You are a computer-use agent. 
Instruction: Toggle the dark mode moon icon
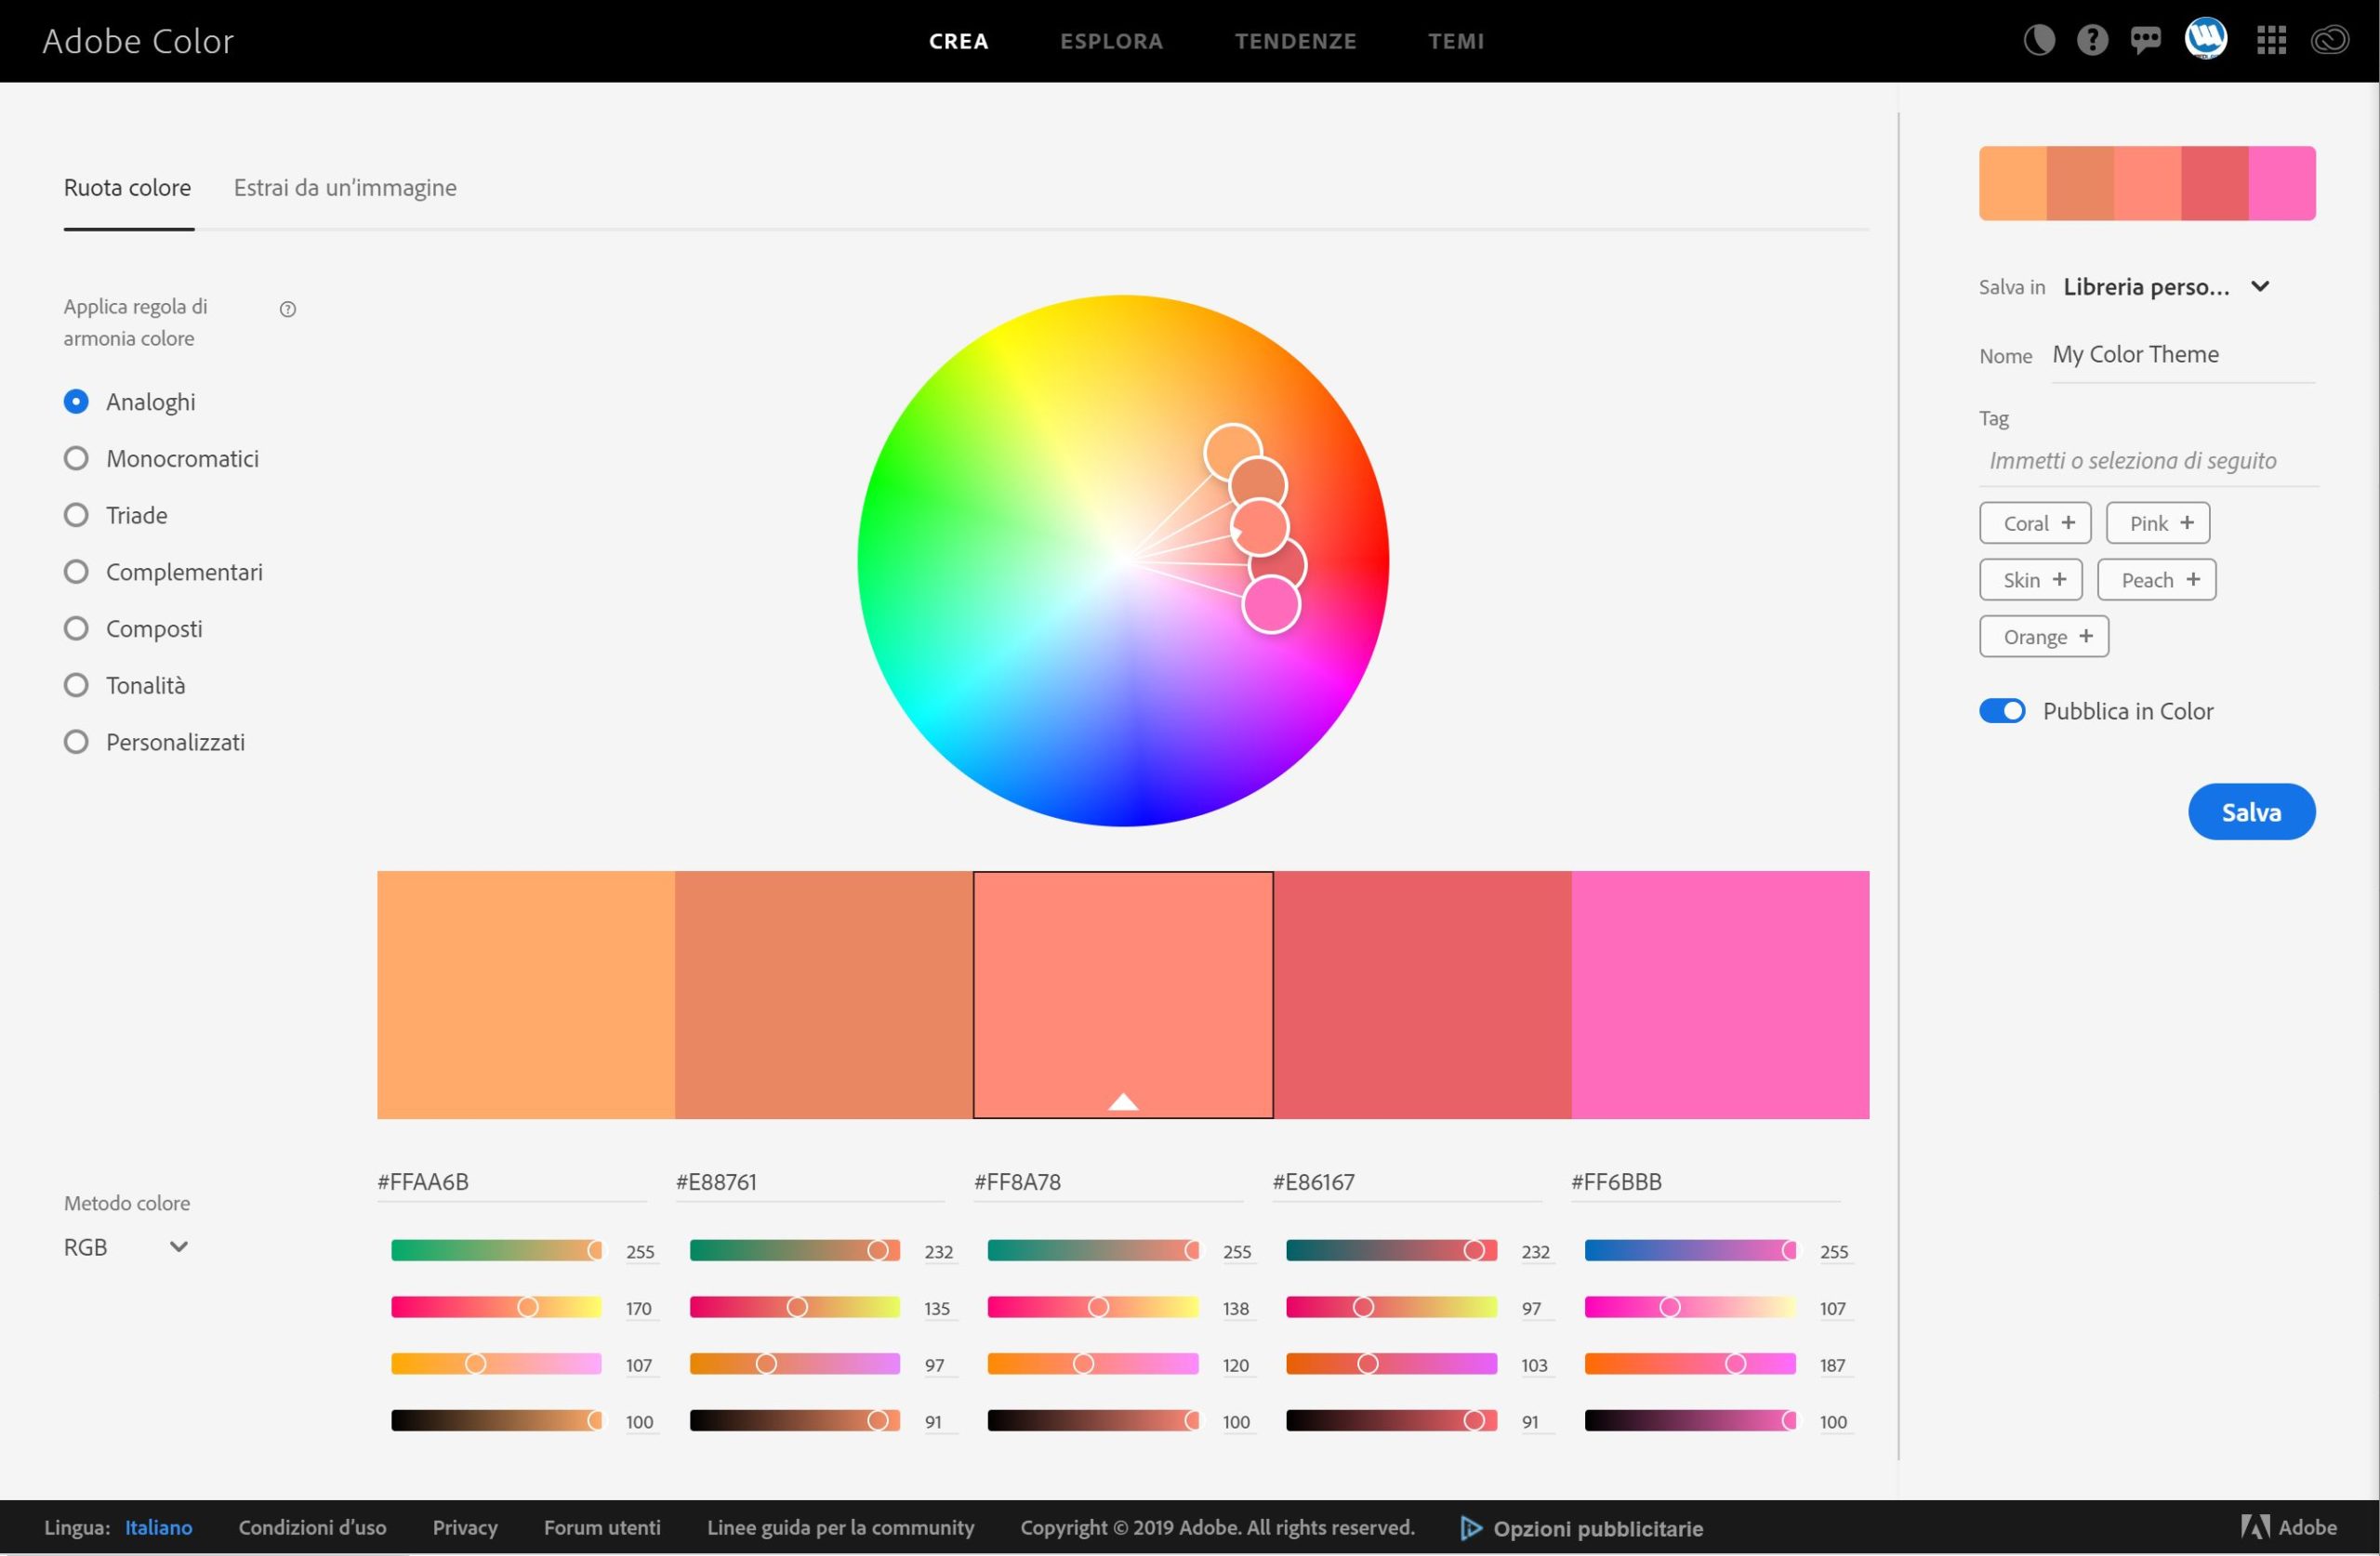[2038, 40]
